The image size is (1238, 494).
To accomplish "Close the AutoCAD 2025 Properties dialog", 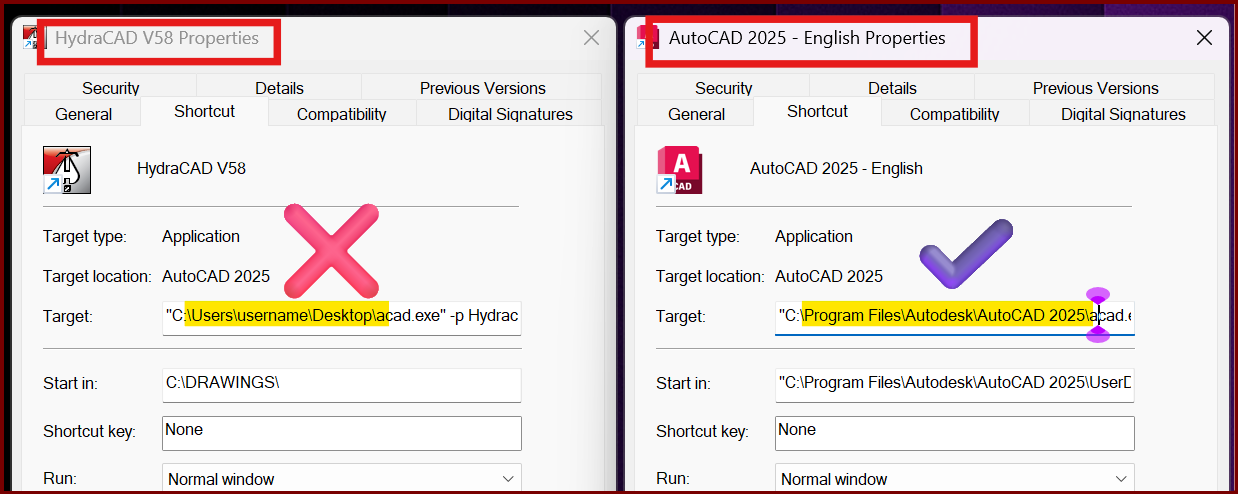I will 1204,38.
